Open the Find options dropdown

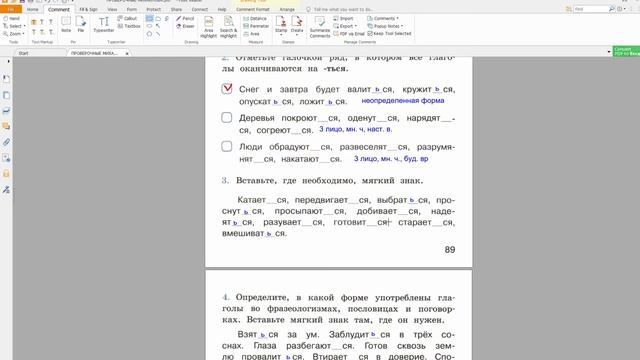624,9
